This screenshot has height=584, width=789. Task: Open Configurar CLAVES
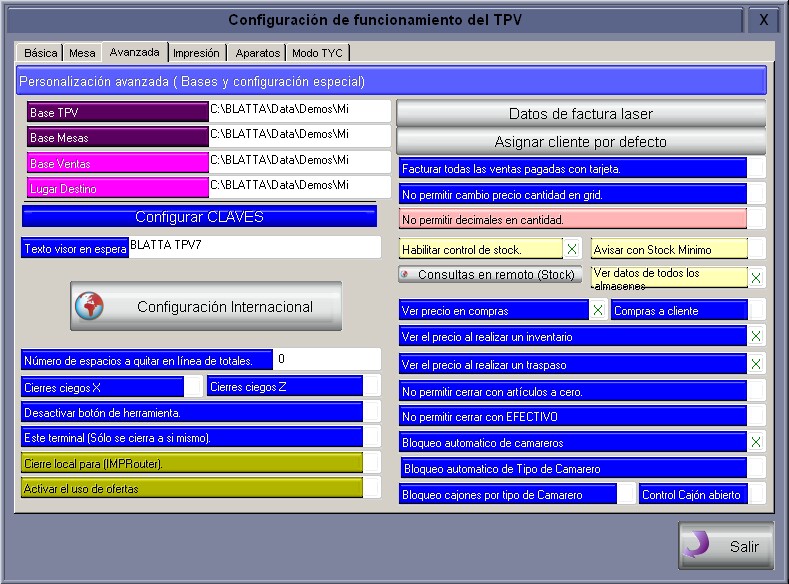[x=200, y=217]
